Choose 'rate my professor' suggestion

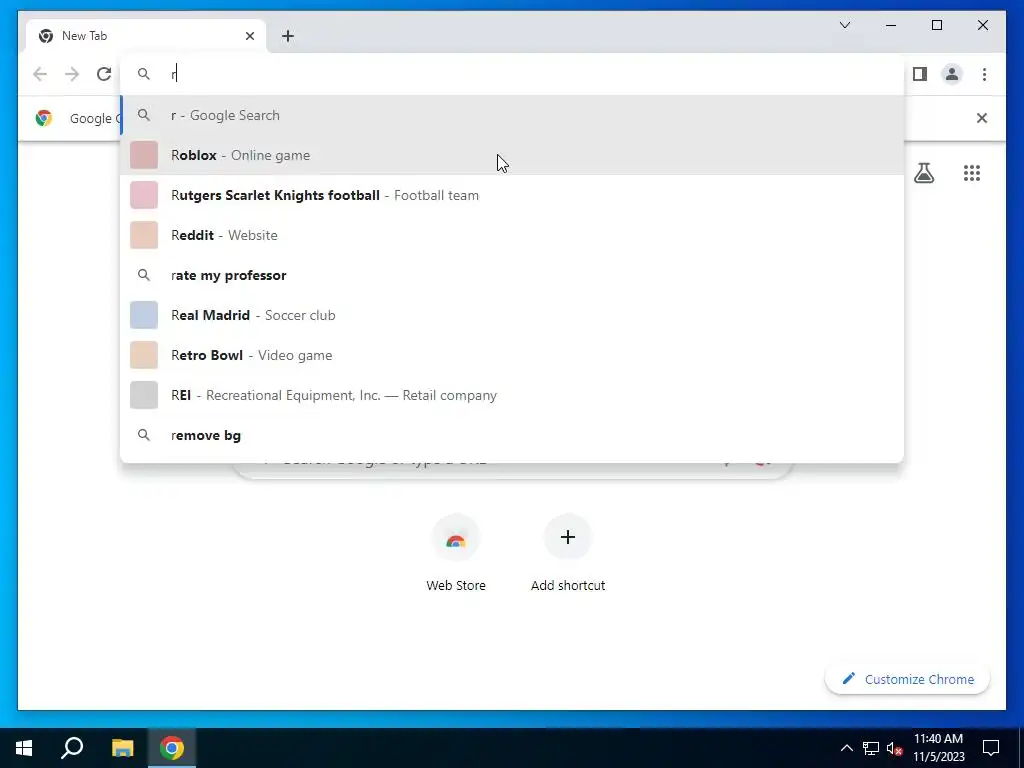coord(512,275)
